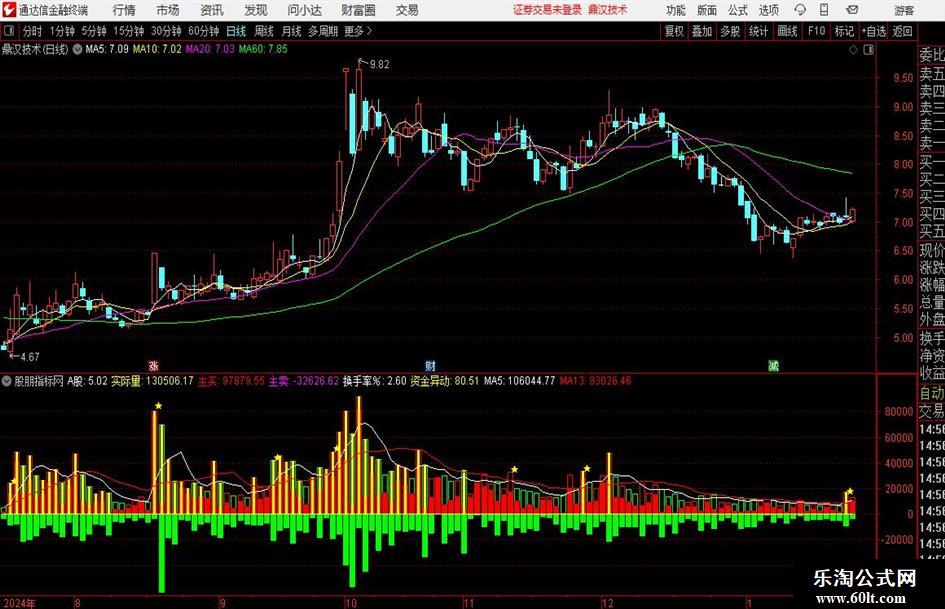Switch to 60分钟 period
Screen dimensions: 945x609
[x=204, y=31]
